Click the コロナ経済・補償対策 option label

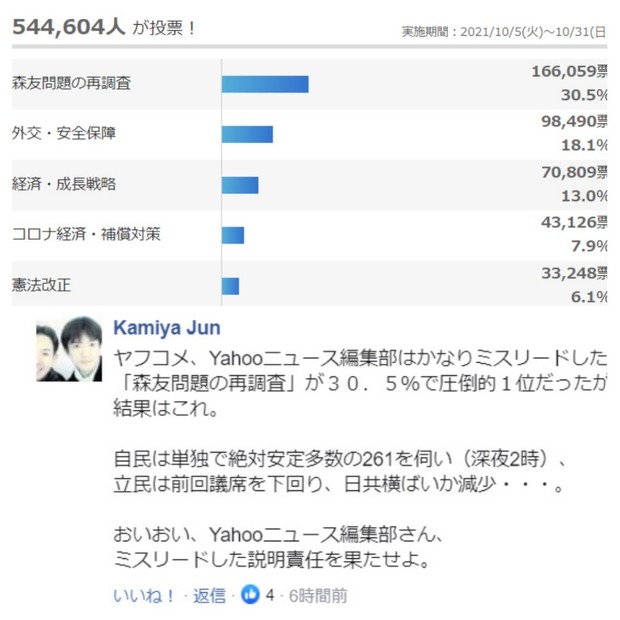point(86,234)
